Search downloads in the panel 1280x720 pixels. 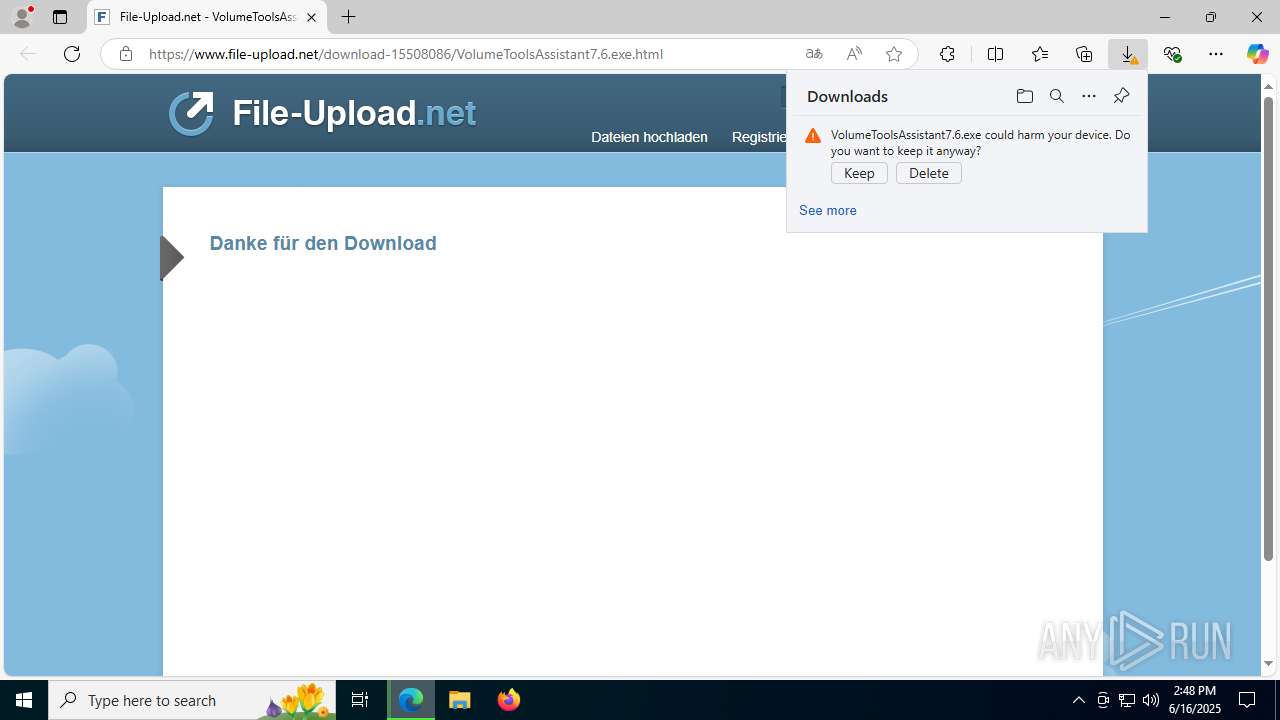[1056, 96]
